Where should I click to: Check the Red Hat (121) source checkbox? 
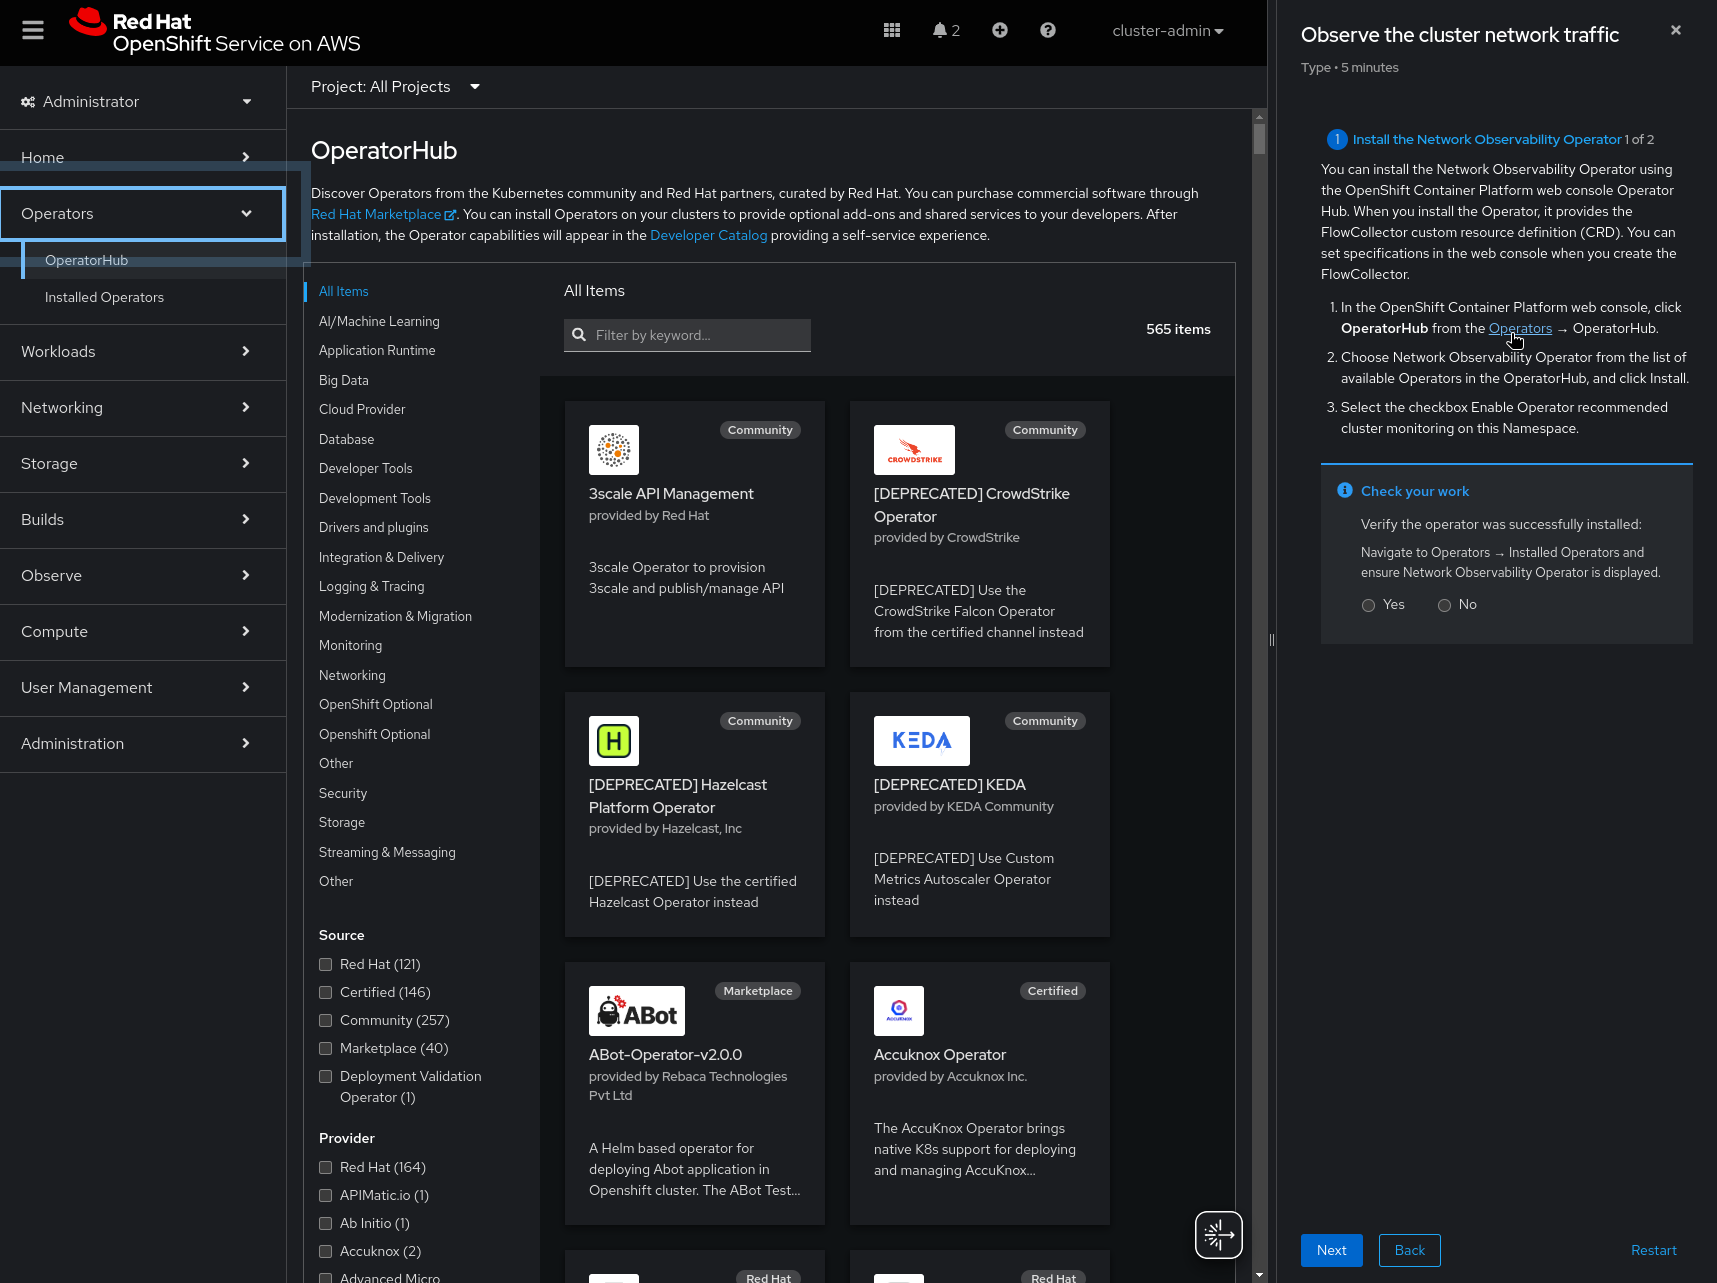point(326,965)
